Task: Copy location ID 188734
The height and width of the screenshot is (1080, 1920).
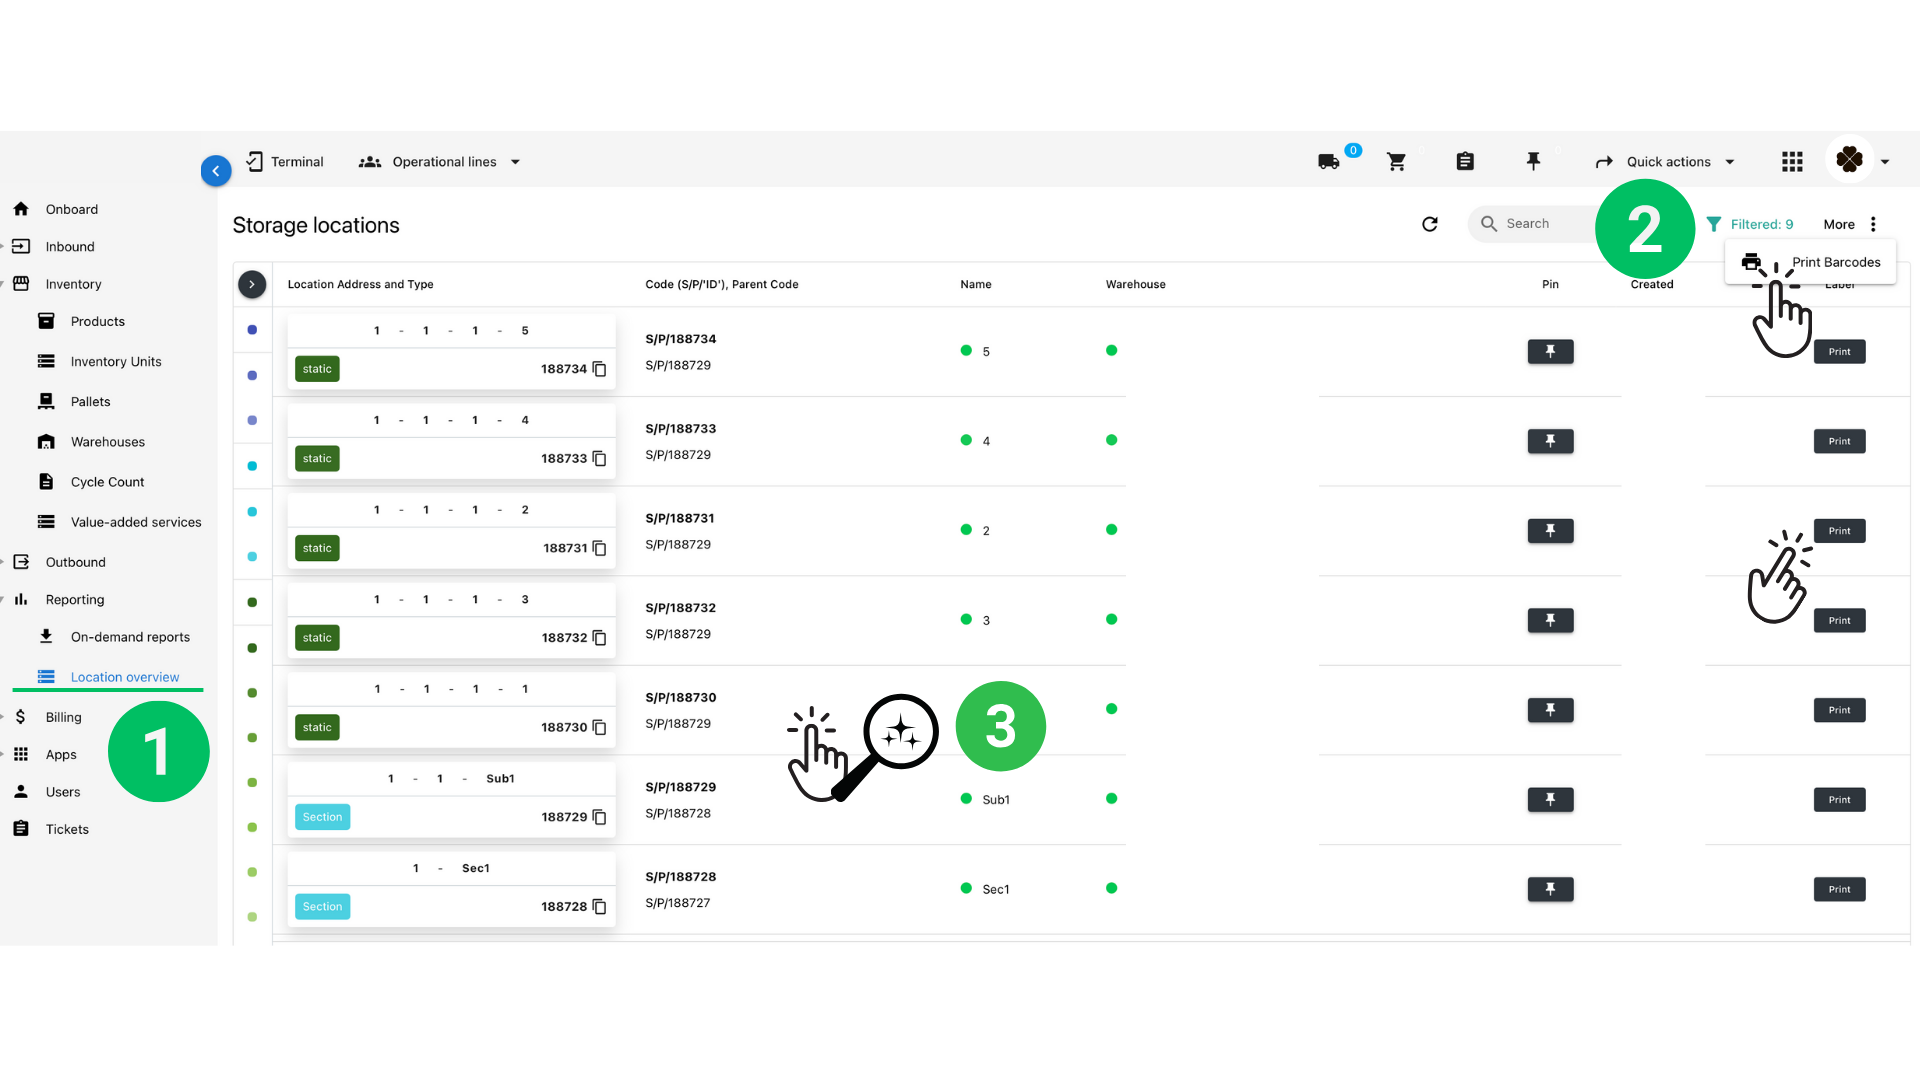Action: point(600,369)
